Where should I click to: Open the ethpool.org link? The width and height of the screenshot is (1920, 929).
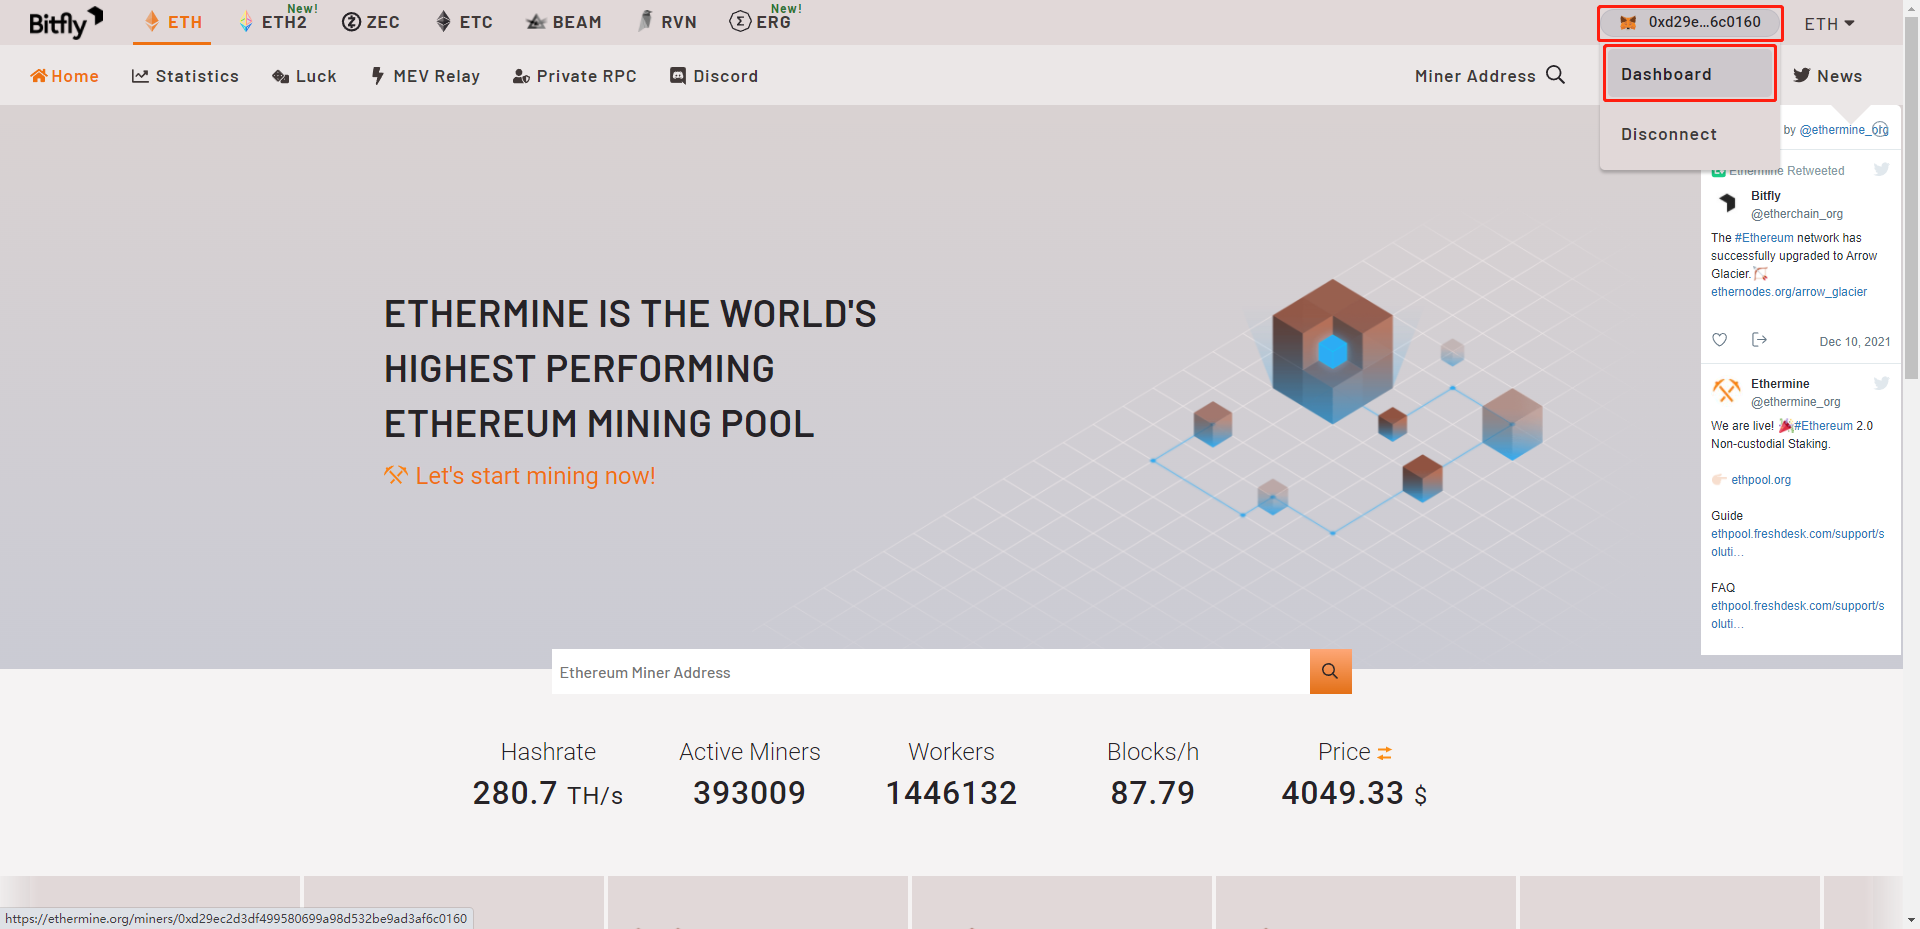coord(1761,480)
